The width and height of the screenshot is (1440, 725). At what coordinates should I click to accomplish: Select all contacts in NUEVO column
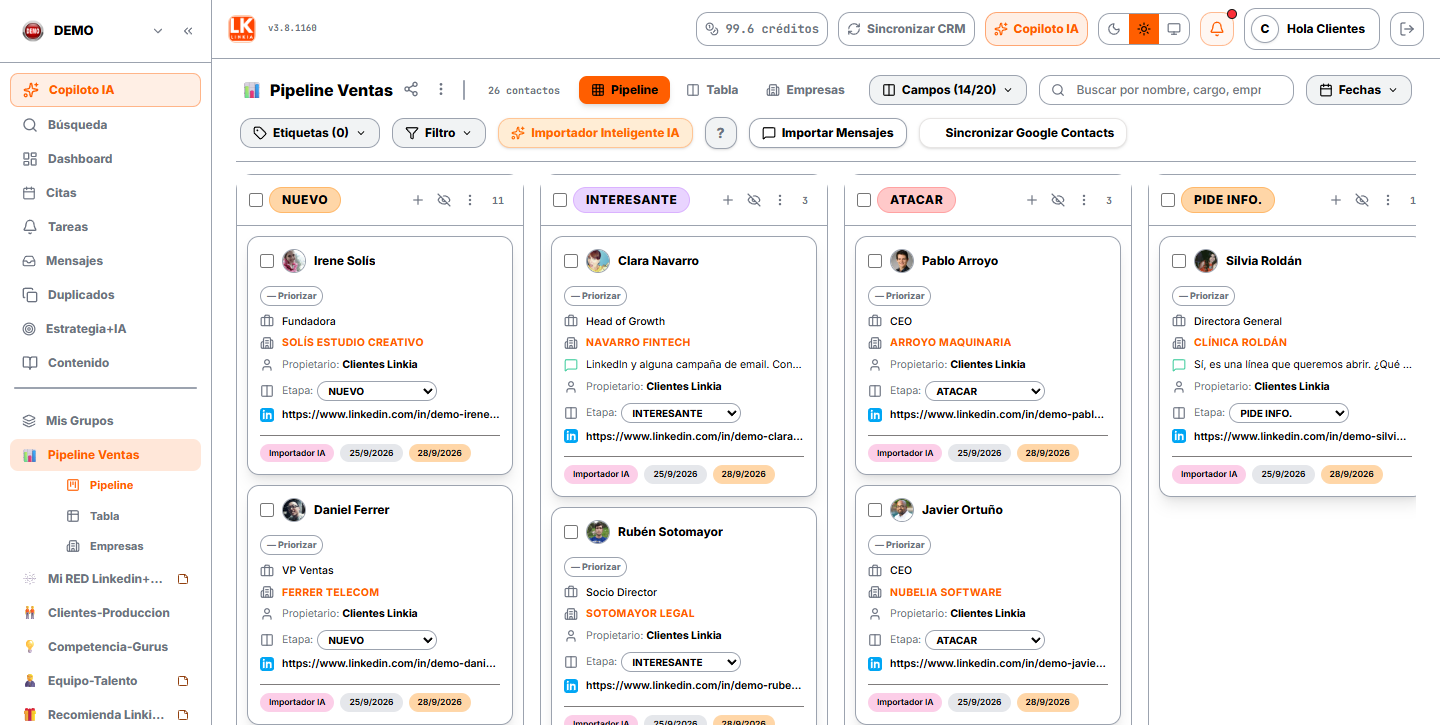256,200
